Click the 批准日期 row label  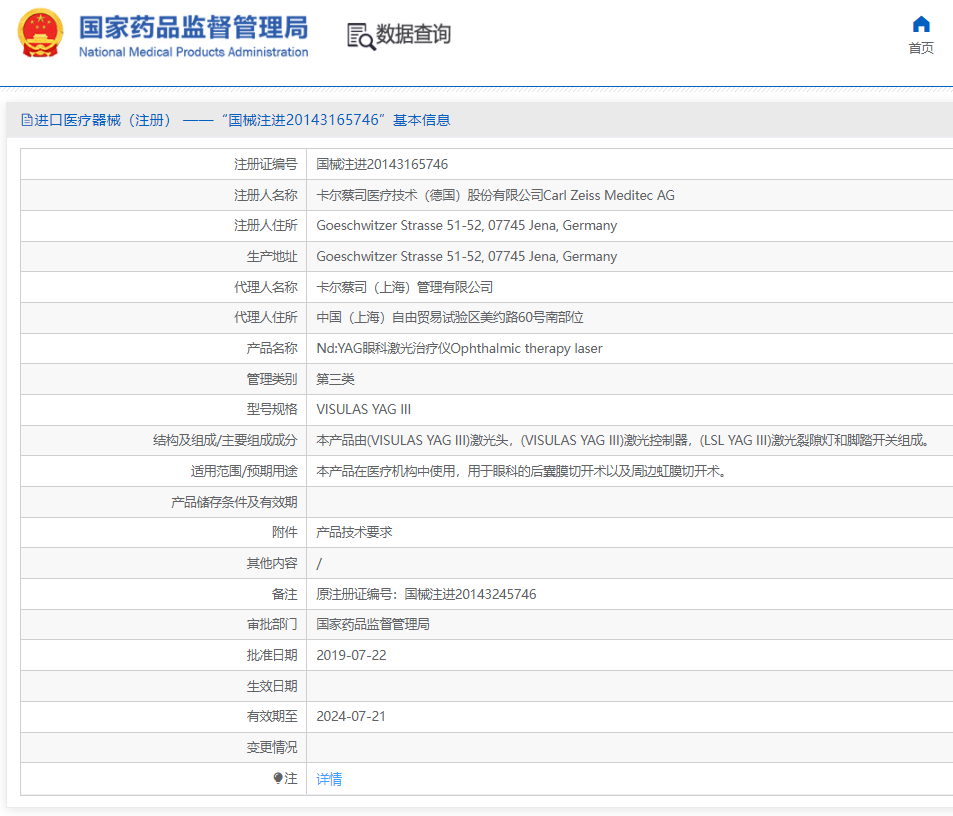pos(272,655)
